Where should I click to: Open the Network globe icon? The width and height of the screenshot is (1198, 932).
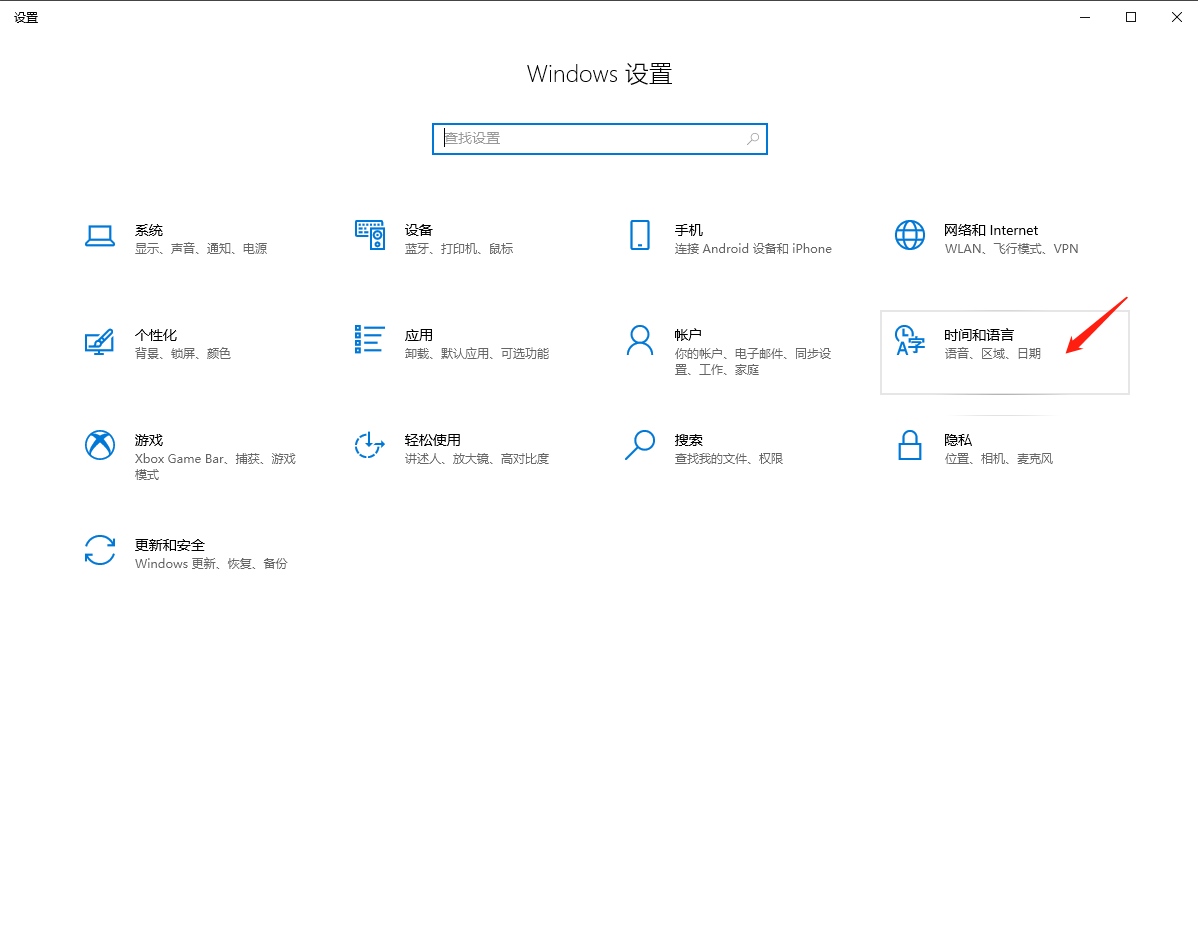tap(909, 235)
